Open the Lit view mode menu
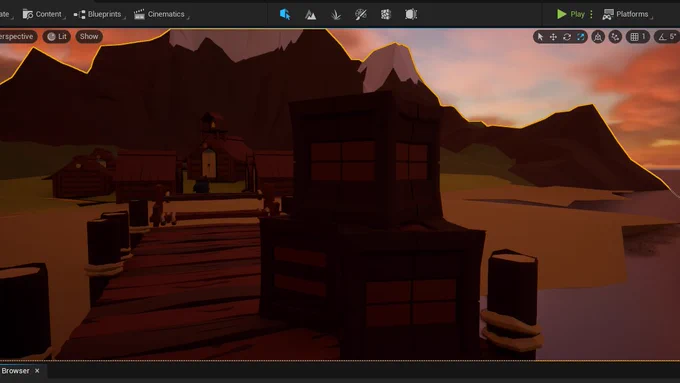This screenshot has width=680, height=383. coord(57,36)
